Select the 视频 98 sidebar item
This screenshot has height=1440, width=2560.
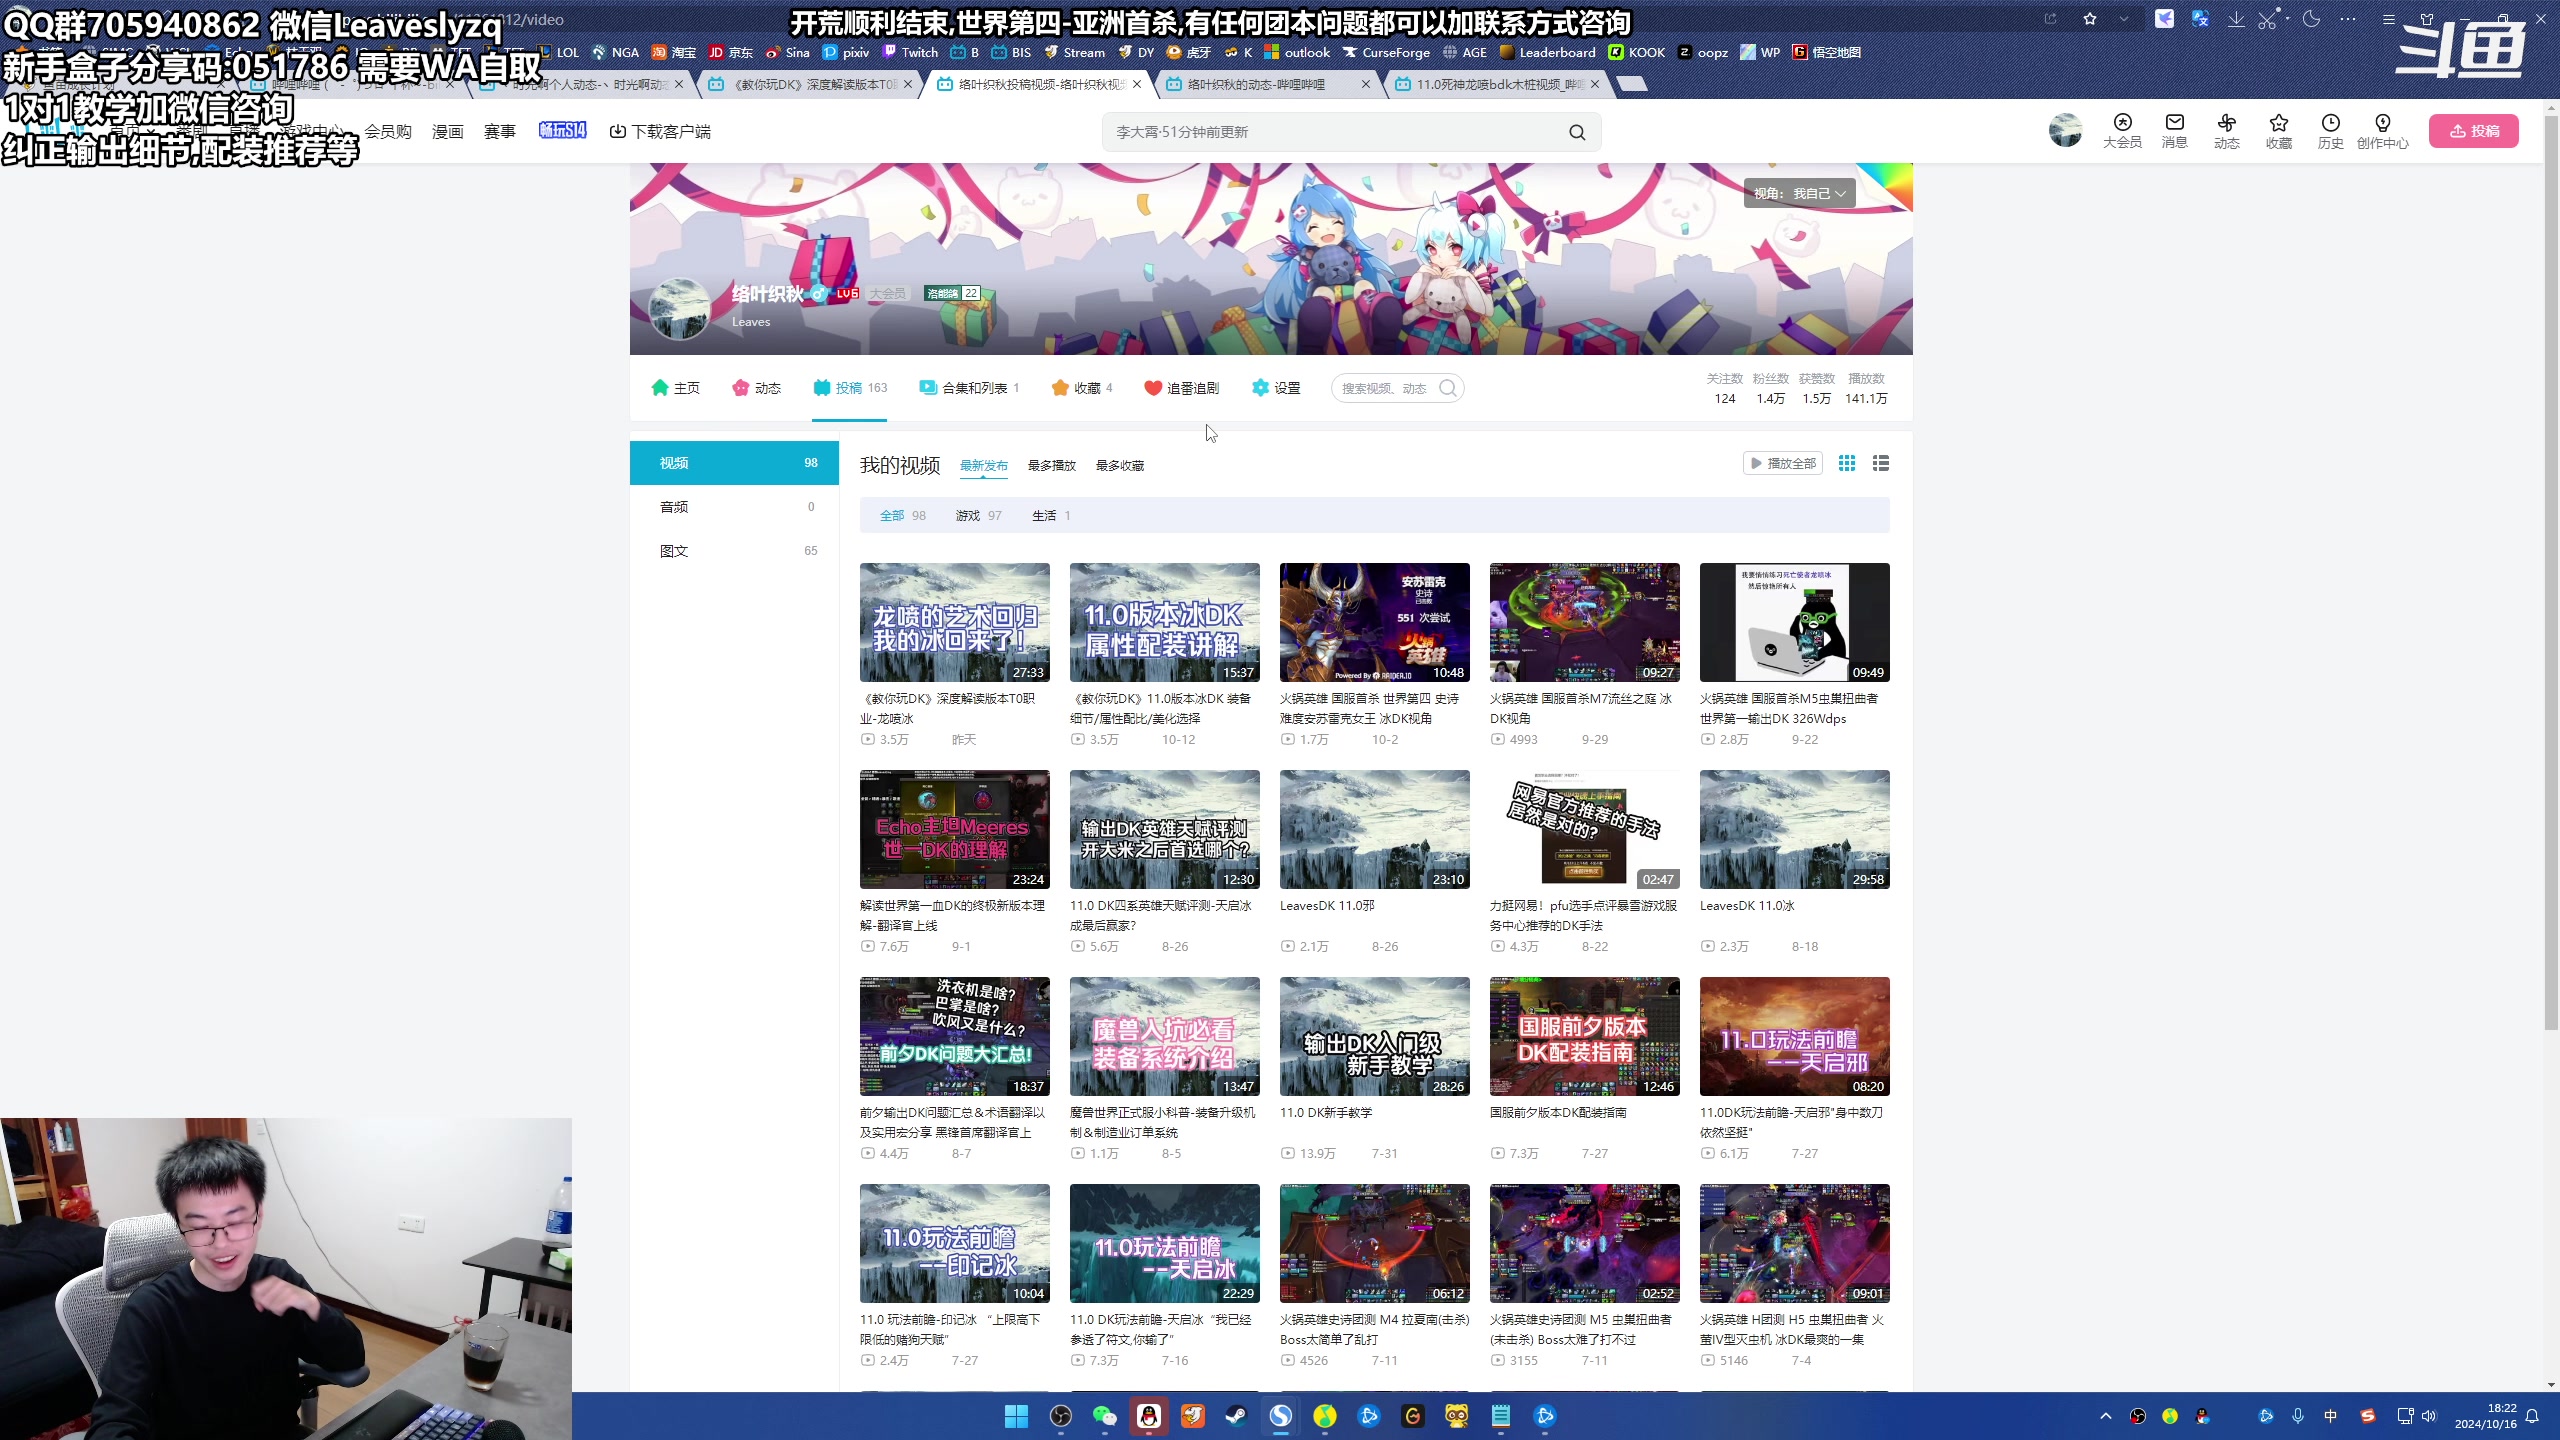point(734,463)
